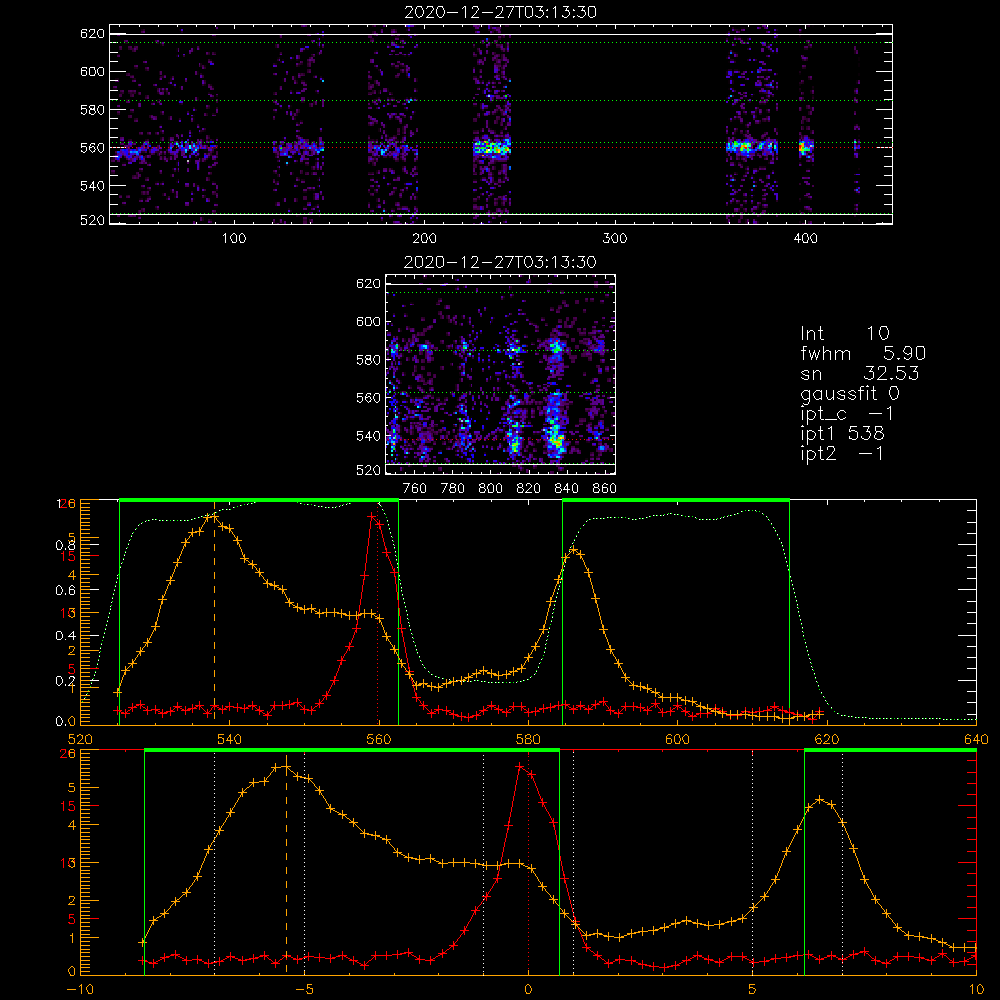Click the red curve peak in bottom profile plot
The width and height of the screenshot is (1000, 1000).
coord(521,766)
